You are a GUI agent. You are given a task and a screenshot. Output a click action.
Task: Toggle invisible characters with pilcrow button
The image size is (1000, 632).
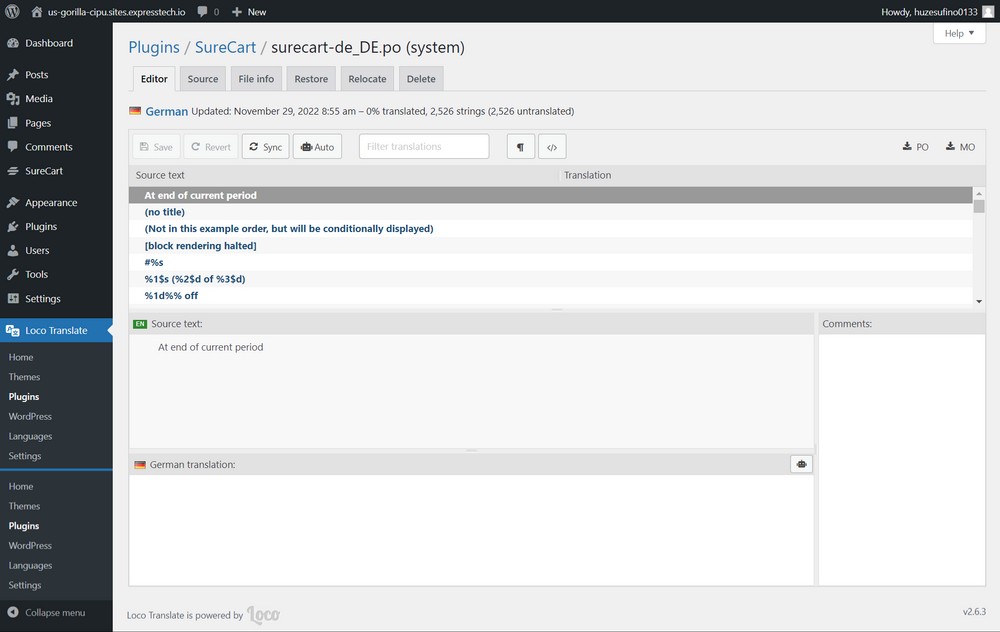520,147
